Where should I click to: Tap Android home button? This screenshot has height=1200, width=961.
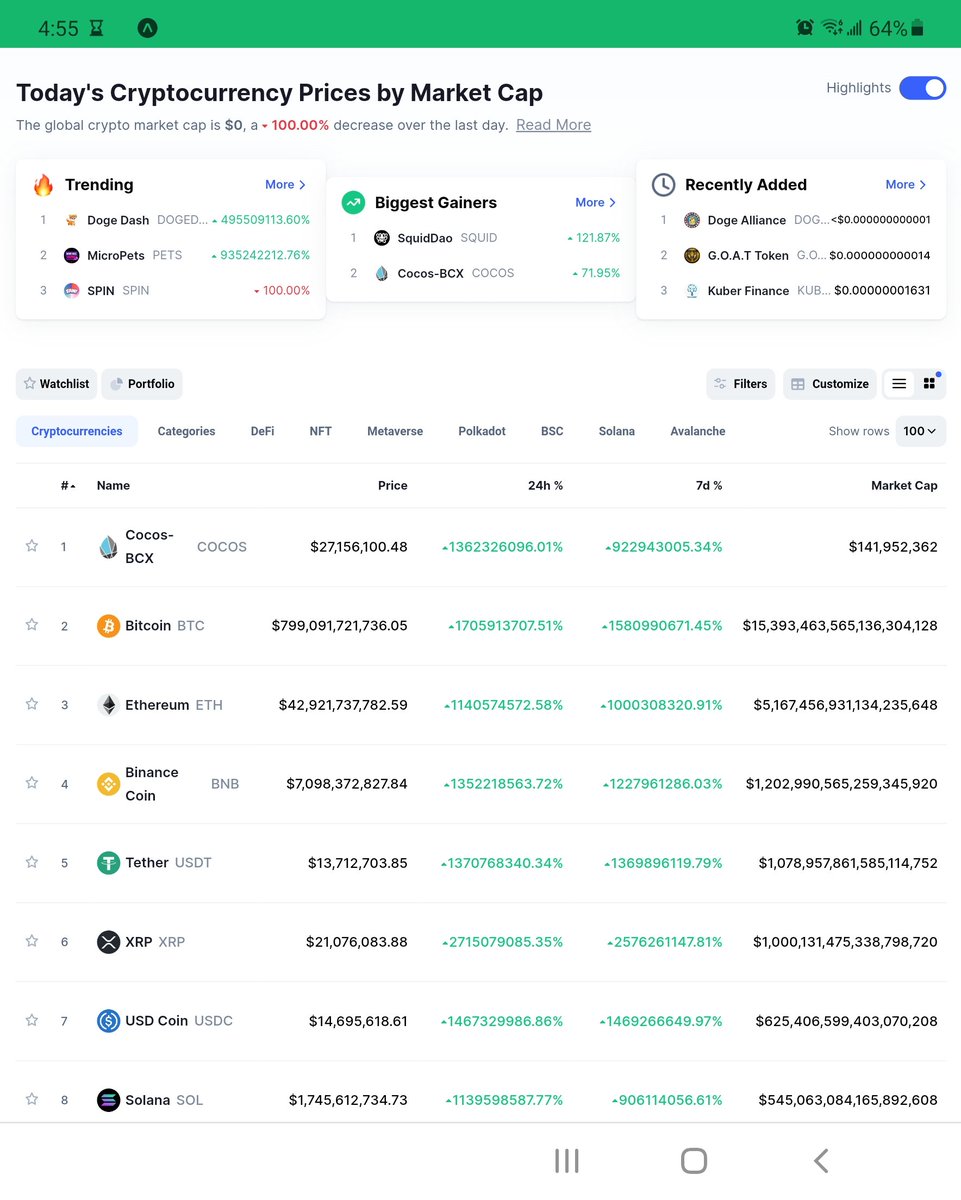pyautogui.click(x=694, y=1161)
